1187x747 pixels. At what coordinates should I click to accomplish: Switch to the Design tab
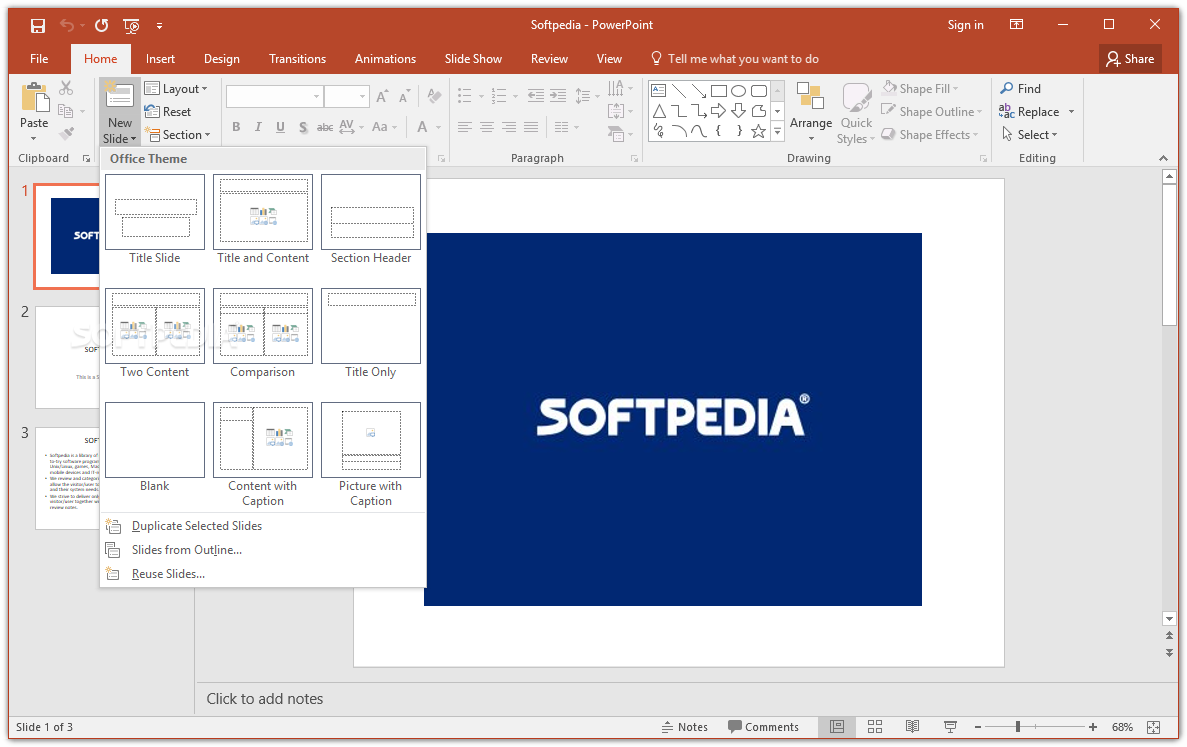(x=222, y=58)
